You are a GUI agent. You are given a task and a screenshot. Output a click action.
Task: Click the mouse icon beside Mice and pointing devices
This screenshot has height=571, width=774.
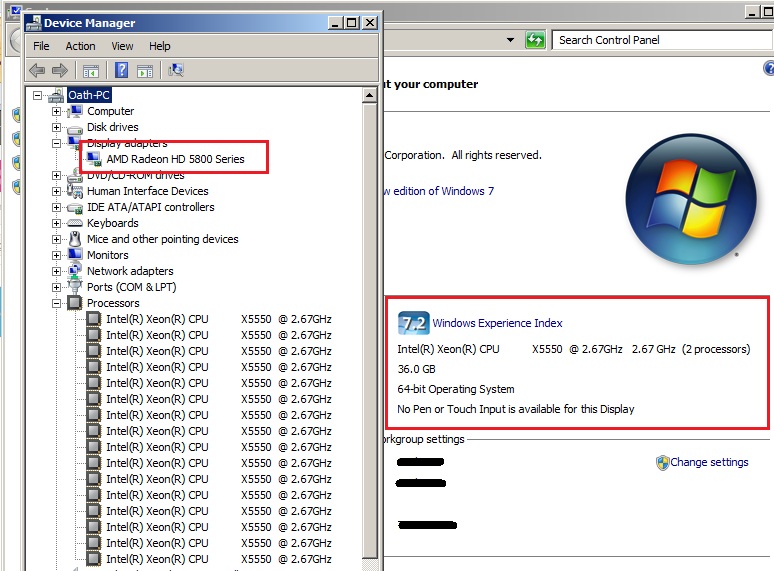pos(75,239)
